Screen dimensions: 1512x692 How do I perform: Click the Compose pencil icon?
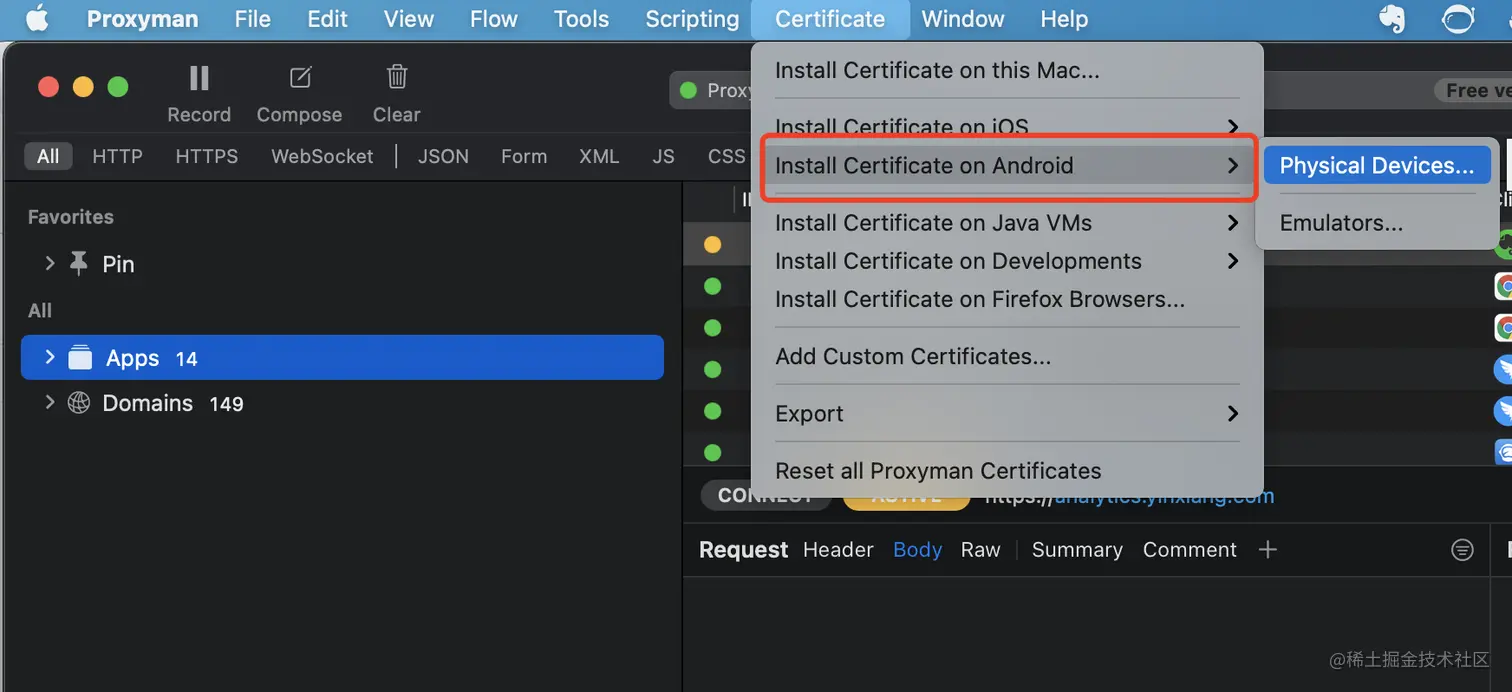click(300, 78)
